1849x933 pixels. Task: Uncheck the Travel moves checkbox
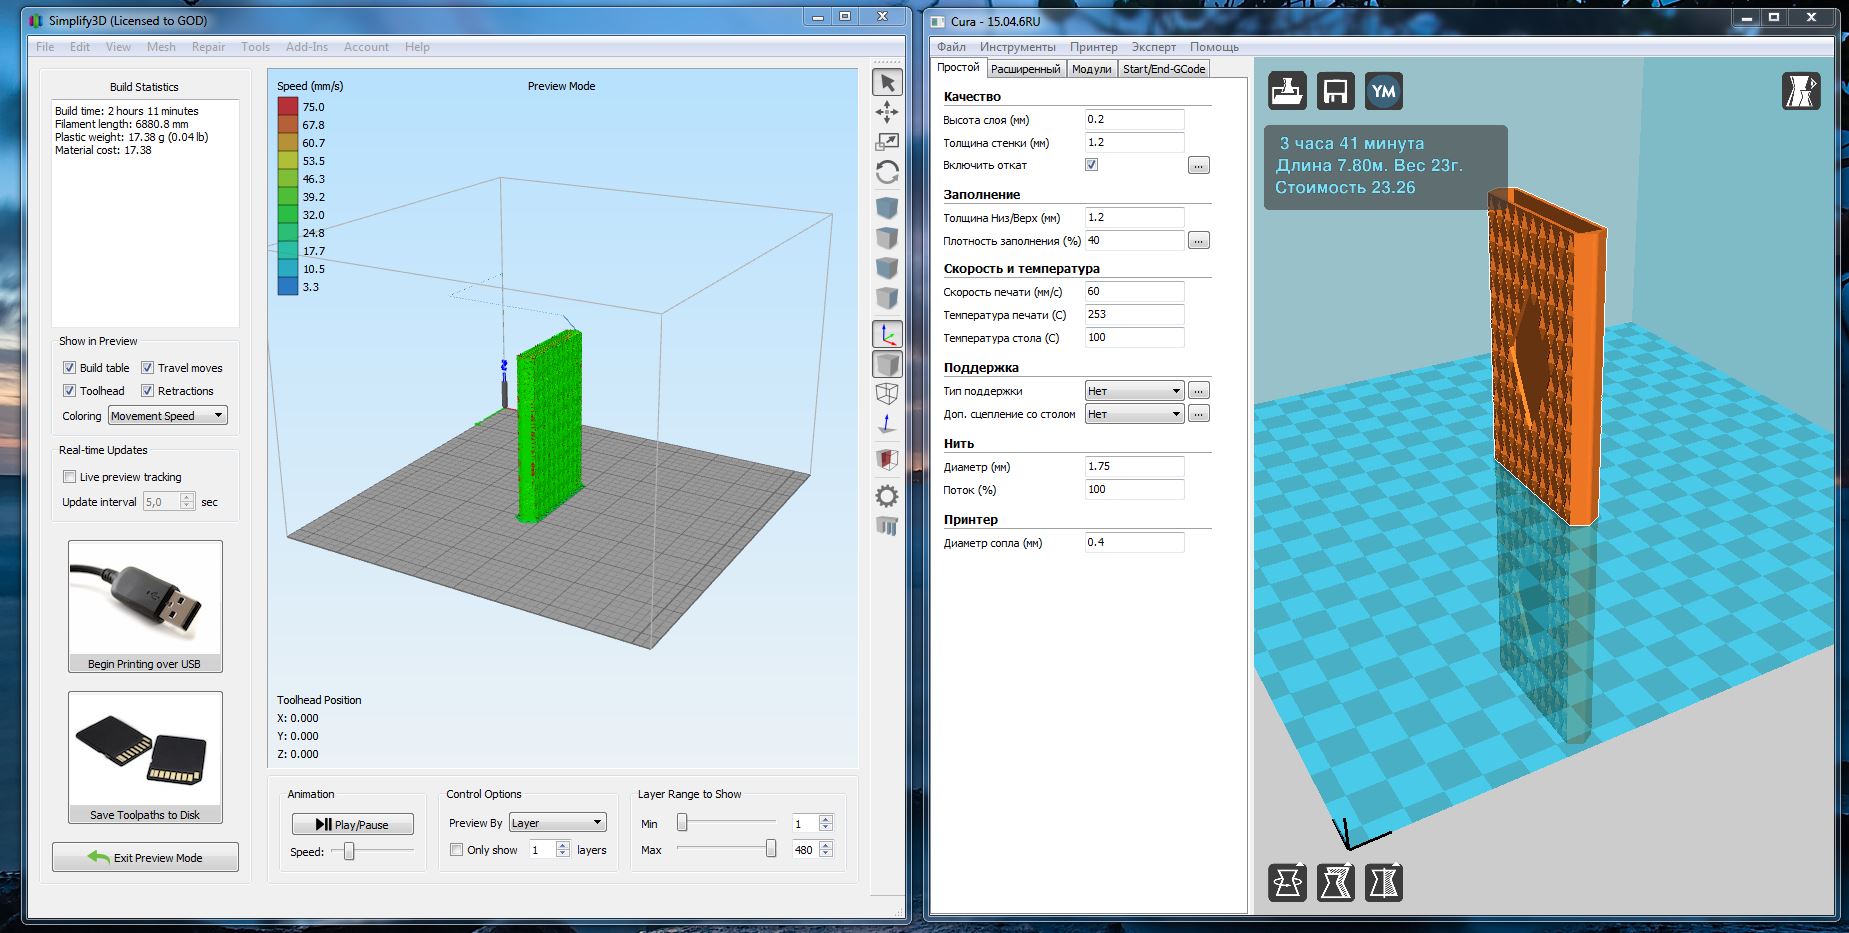click(x=147, y=368)
